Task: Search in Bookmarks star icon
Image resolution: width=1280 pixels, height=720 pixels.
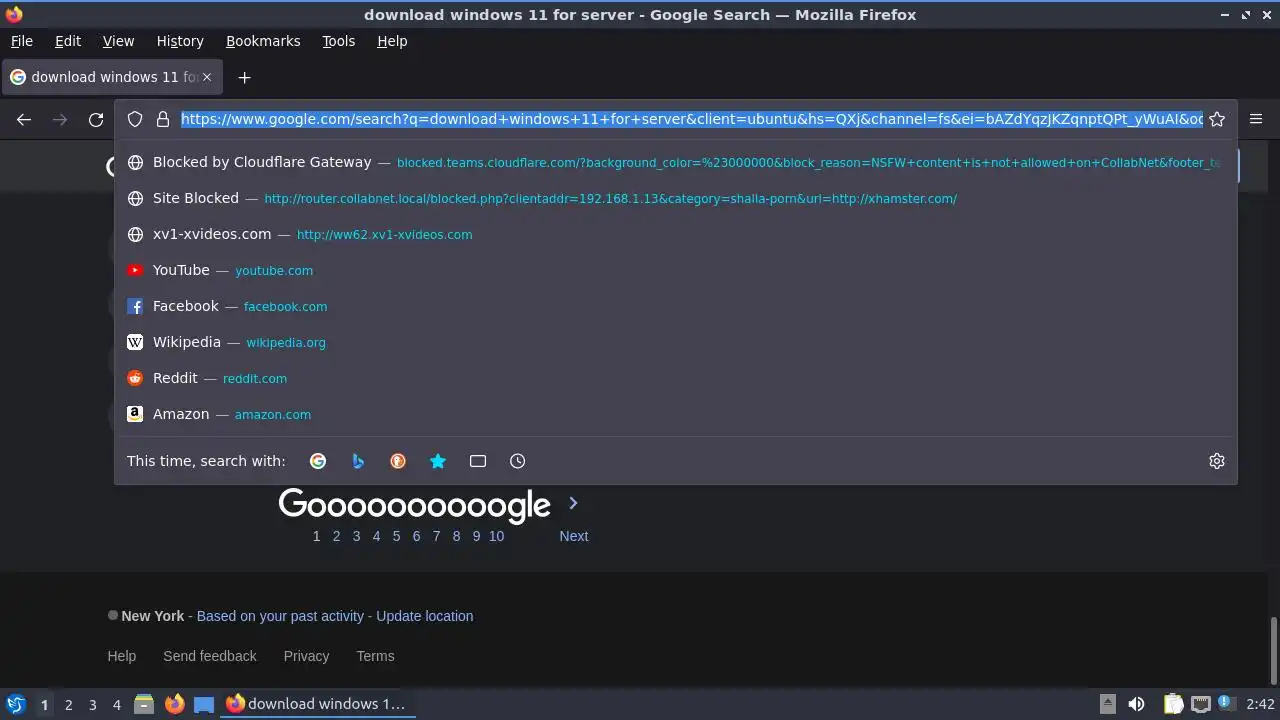Action: tap(438, 461)
